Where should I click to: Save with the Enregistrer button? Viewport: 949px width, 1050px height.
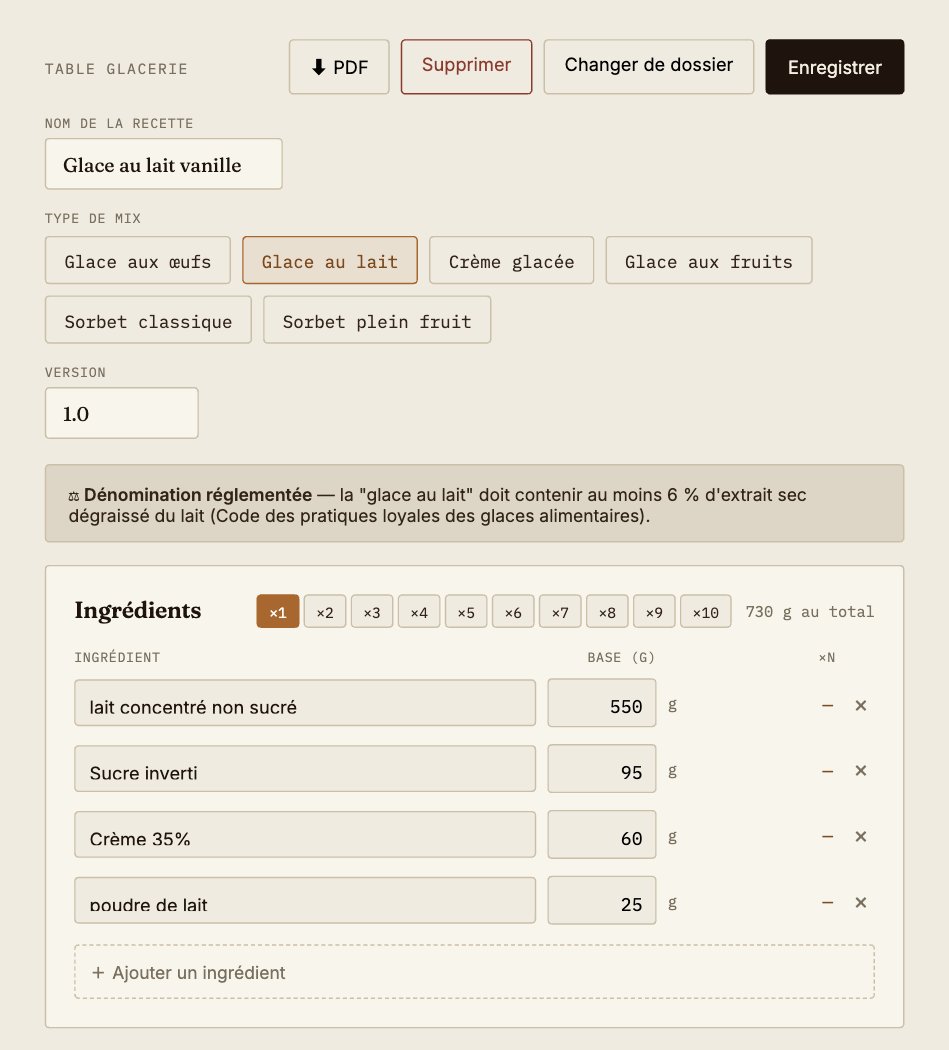(x=835, y=67)
